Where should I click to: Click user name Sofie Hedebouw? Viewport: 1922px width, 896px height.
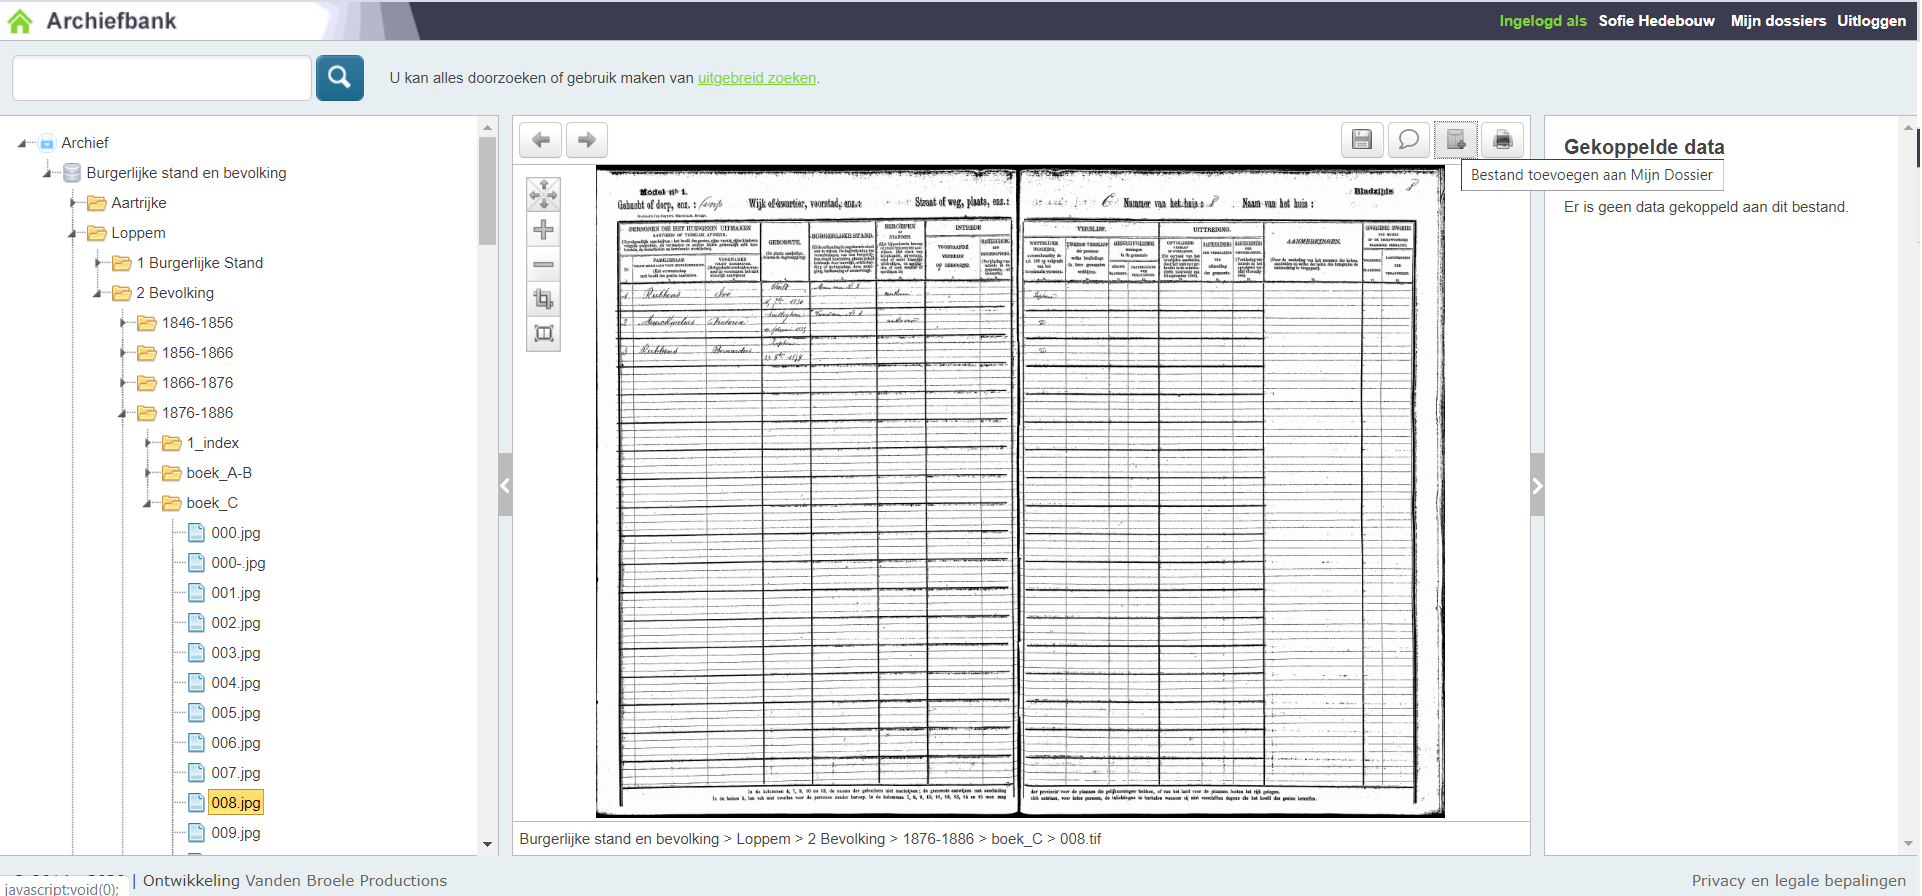tap(1656, 21)
